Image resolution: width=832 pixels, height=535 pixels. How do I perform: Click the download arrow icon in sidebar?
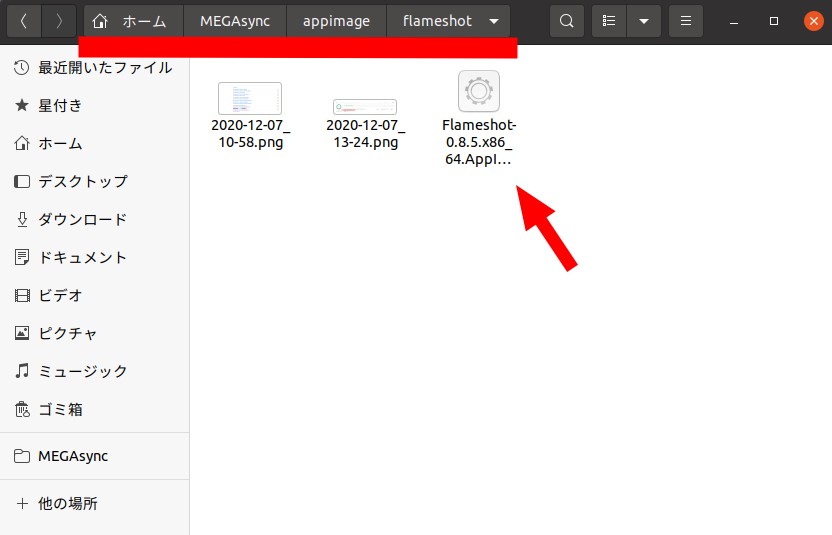(x=22, y=219)
